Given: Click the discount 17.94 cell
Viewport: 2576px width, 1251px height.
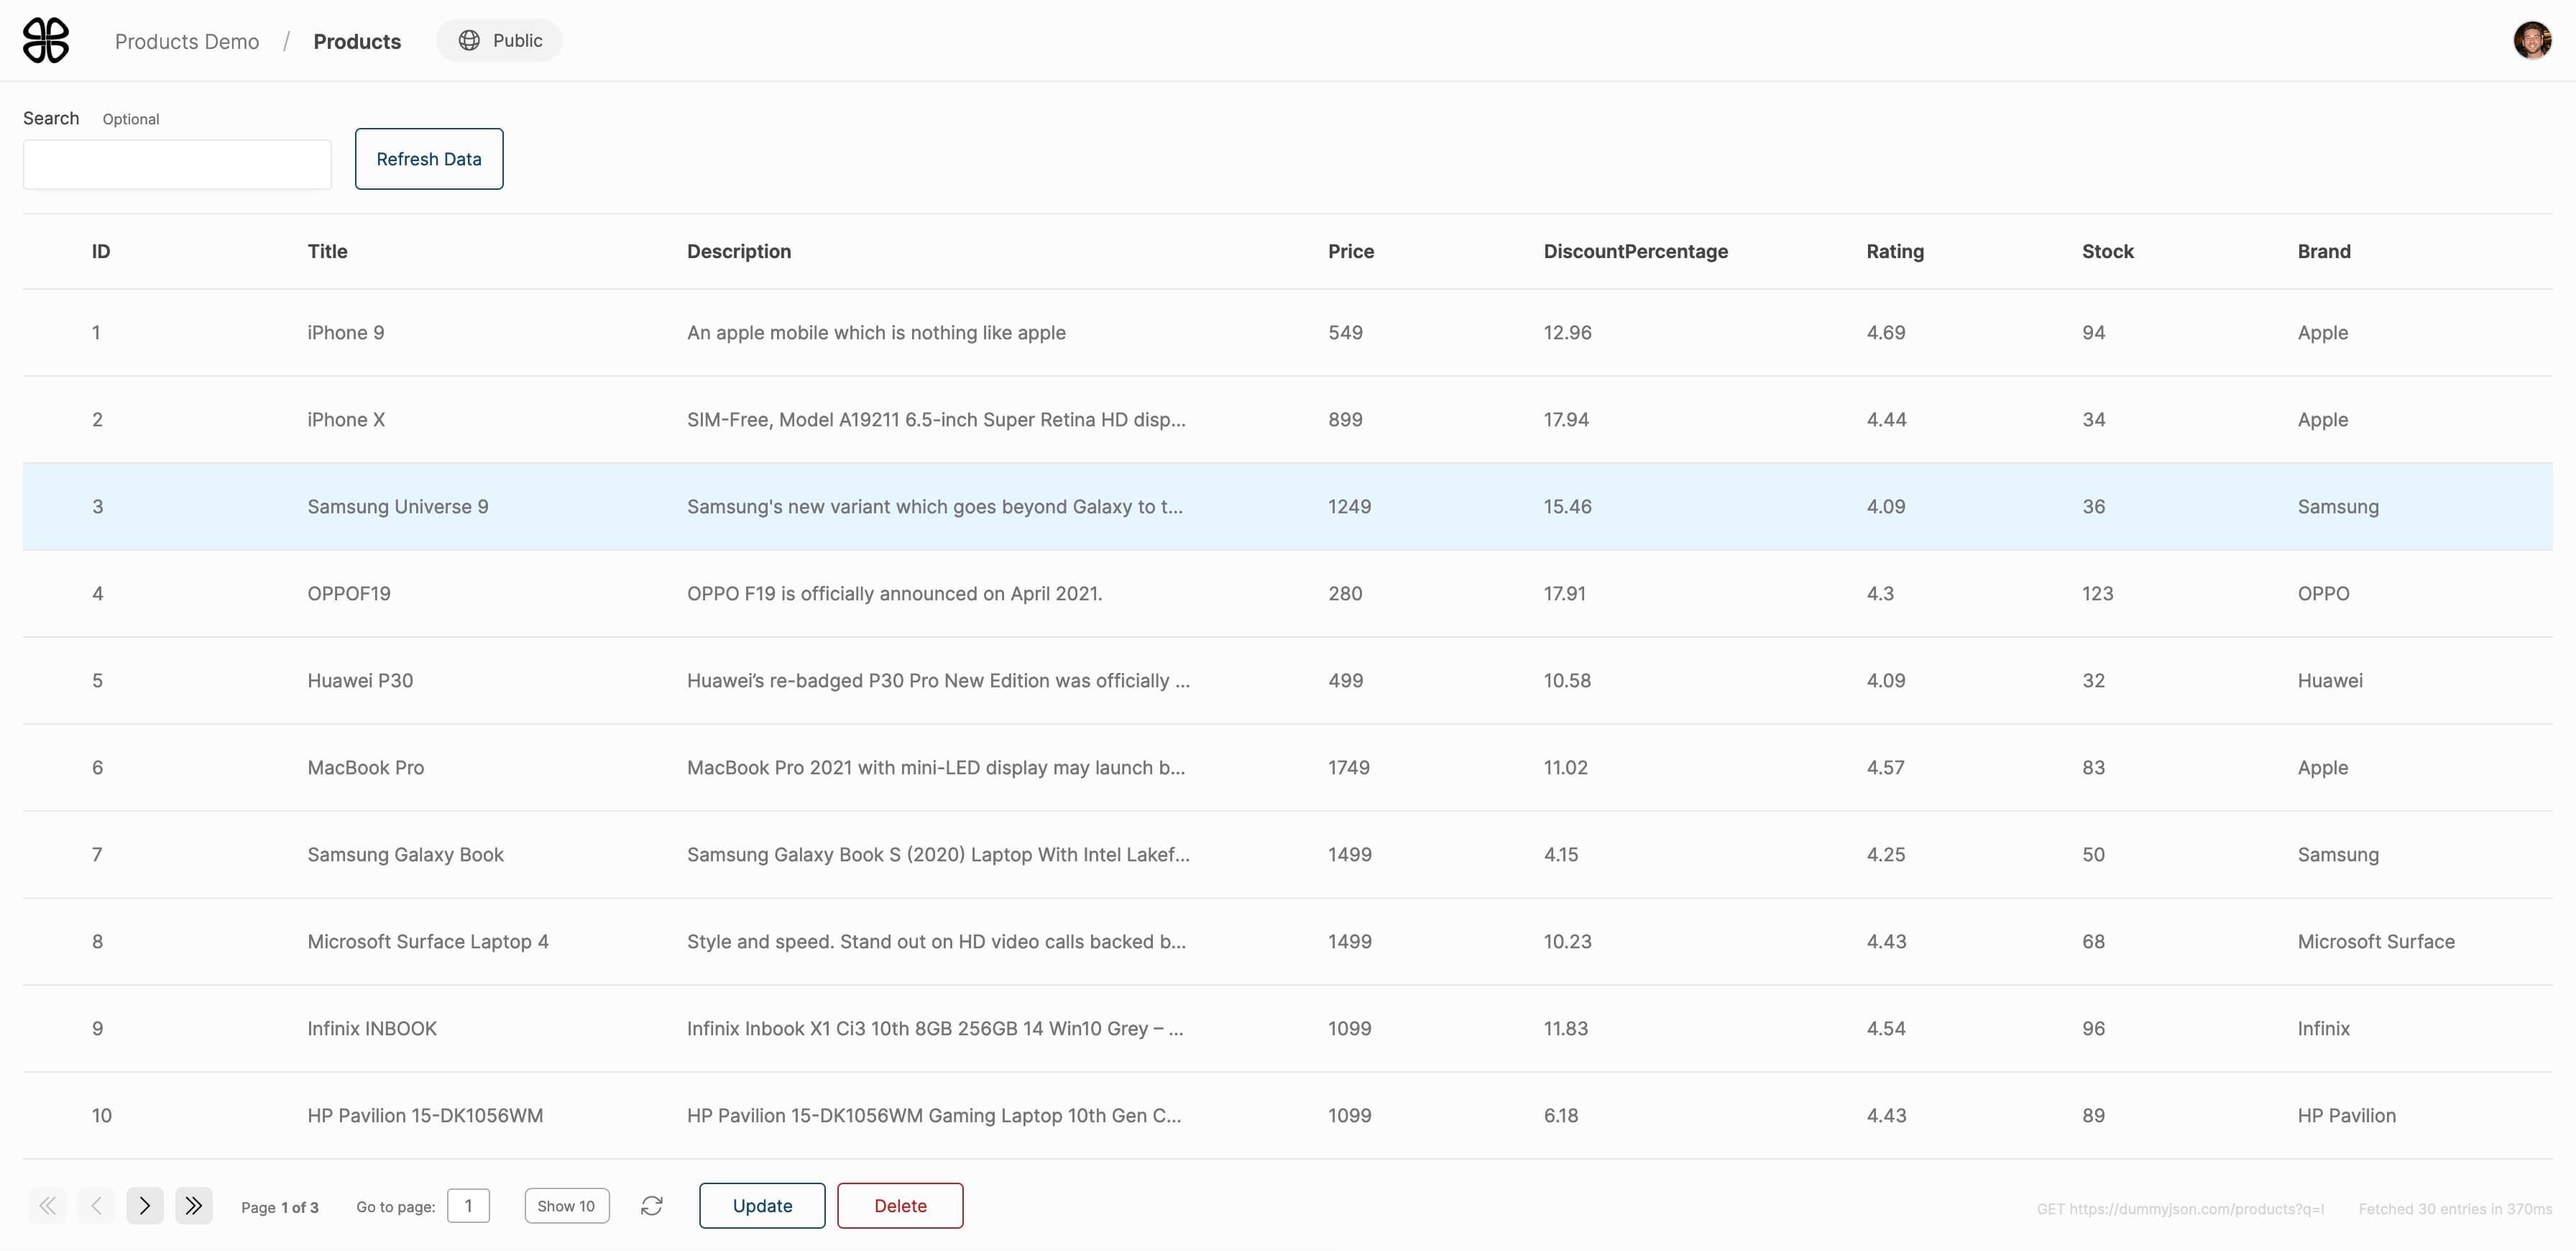Looking at the screenshot, I should click(x=1566, y=420).
